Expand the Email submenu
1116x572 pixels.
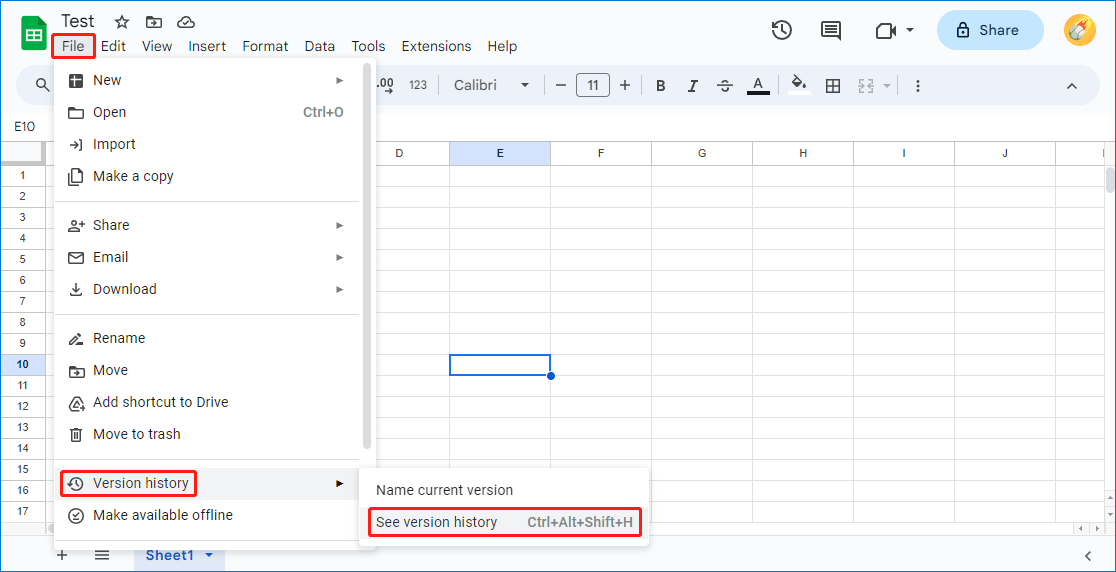(340, 258)
